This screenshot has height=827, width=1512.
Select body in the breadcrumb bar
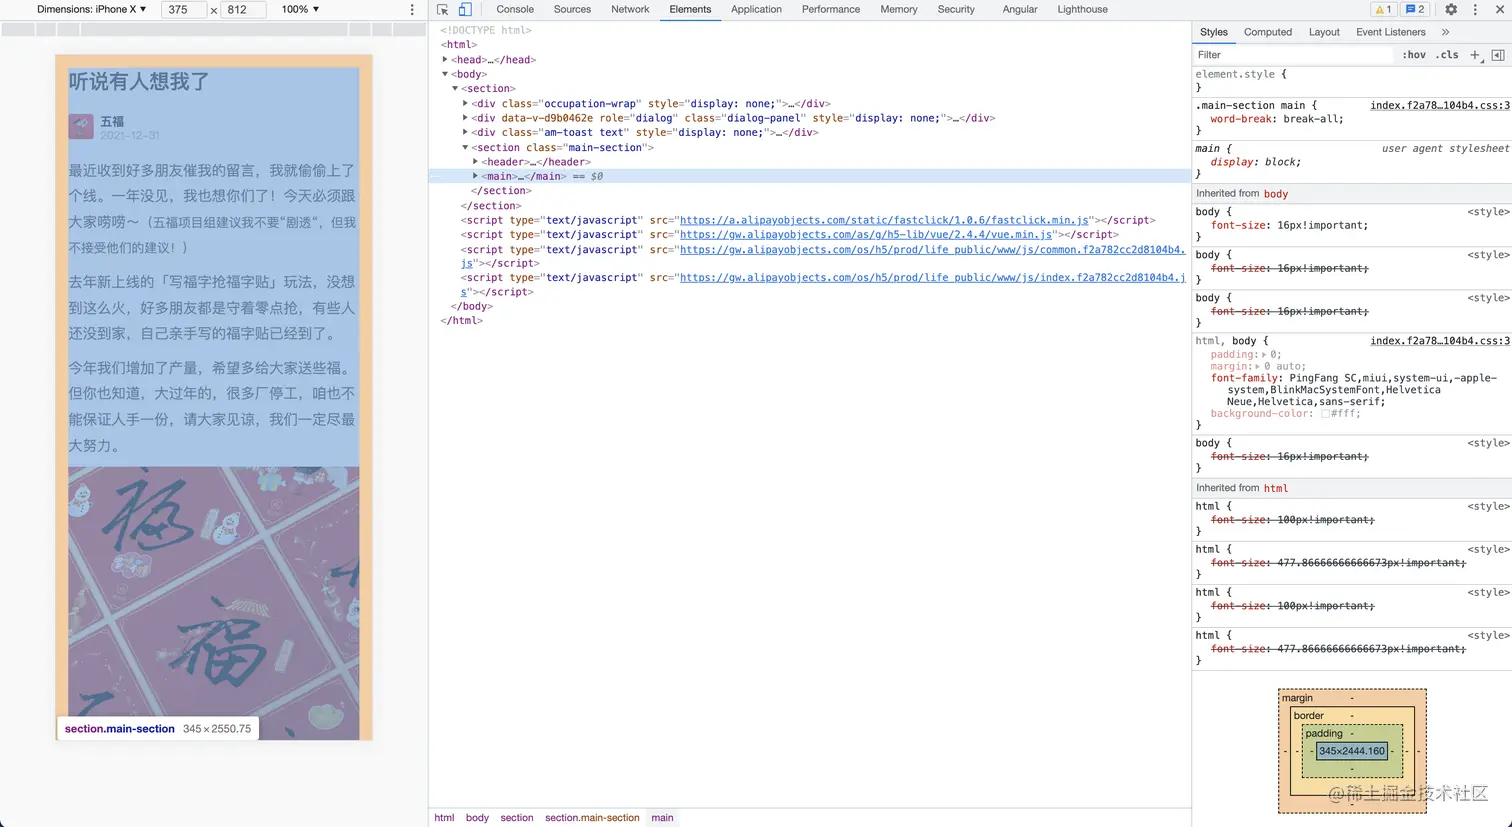click(477, 818)
